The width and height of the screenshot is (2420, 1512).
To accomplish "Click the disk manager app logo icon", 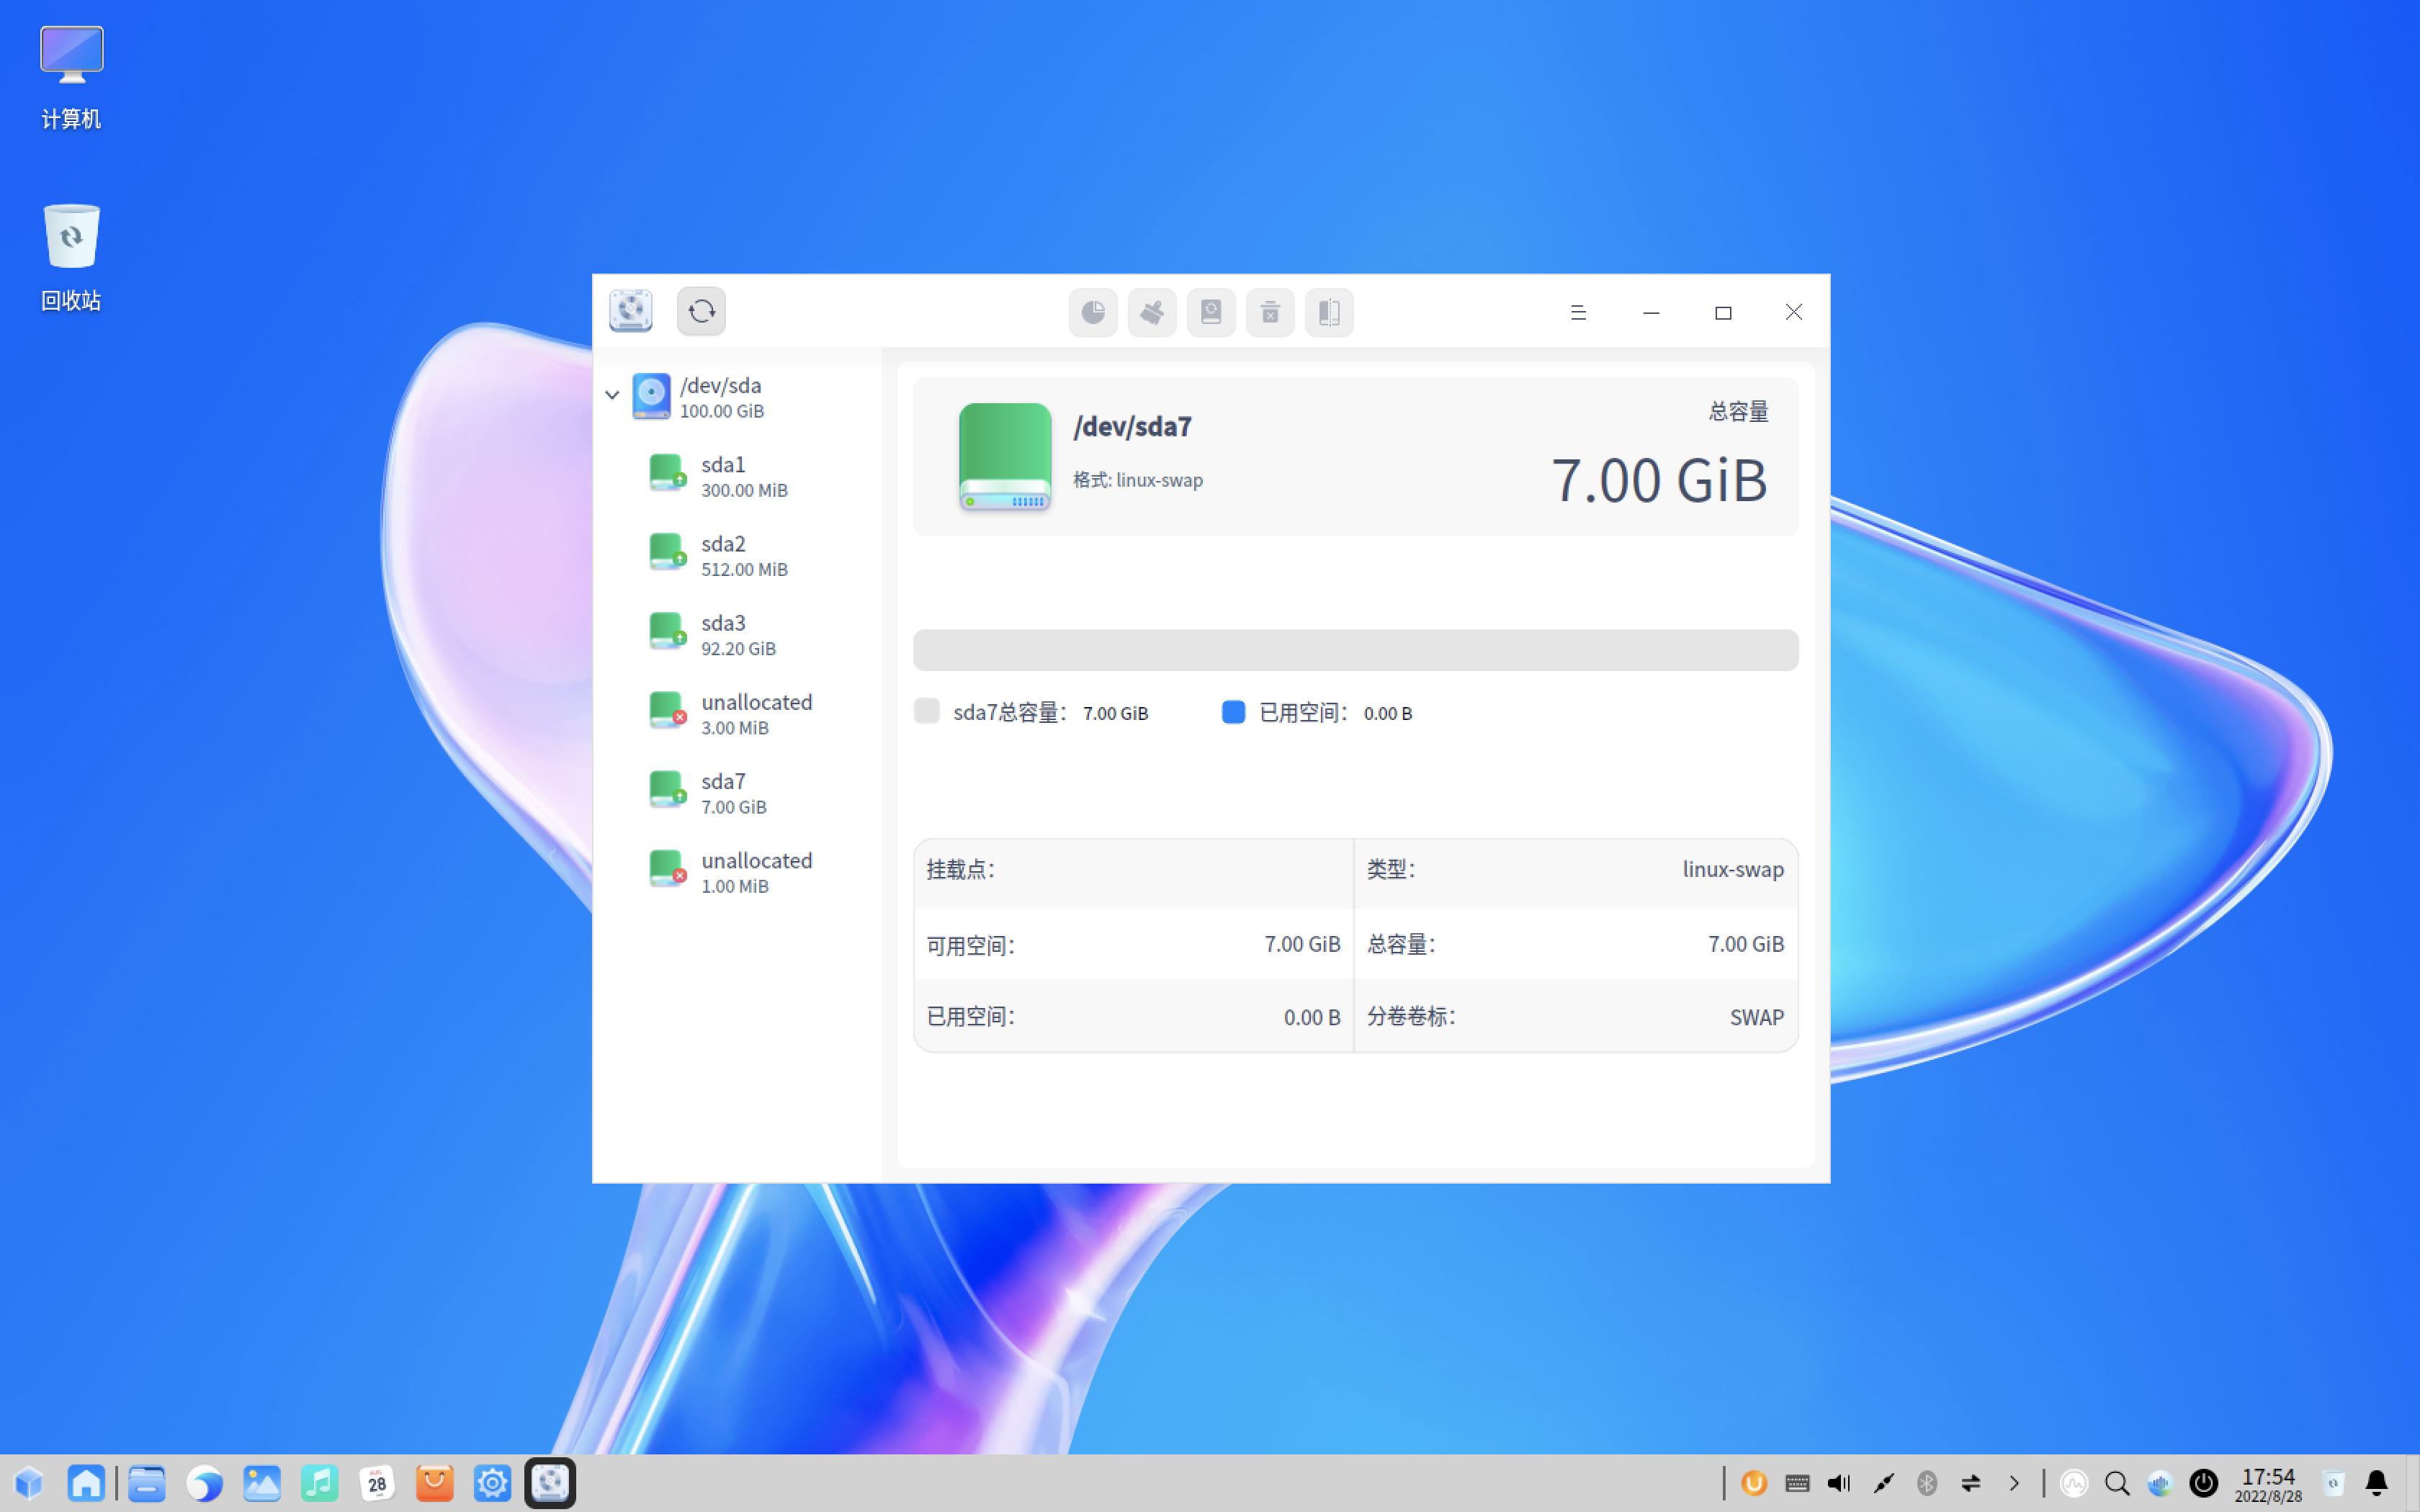I will point(631,311).
